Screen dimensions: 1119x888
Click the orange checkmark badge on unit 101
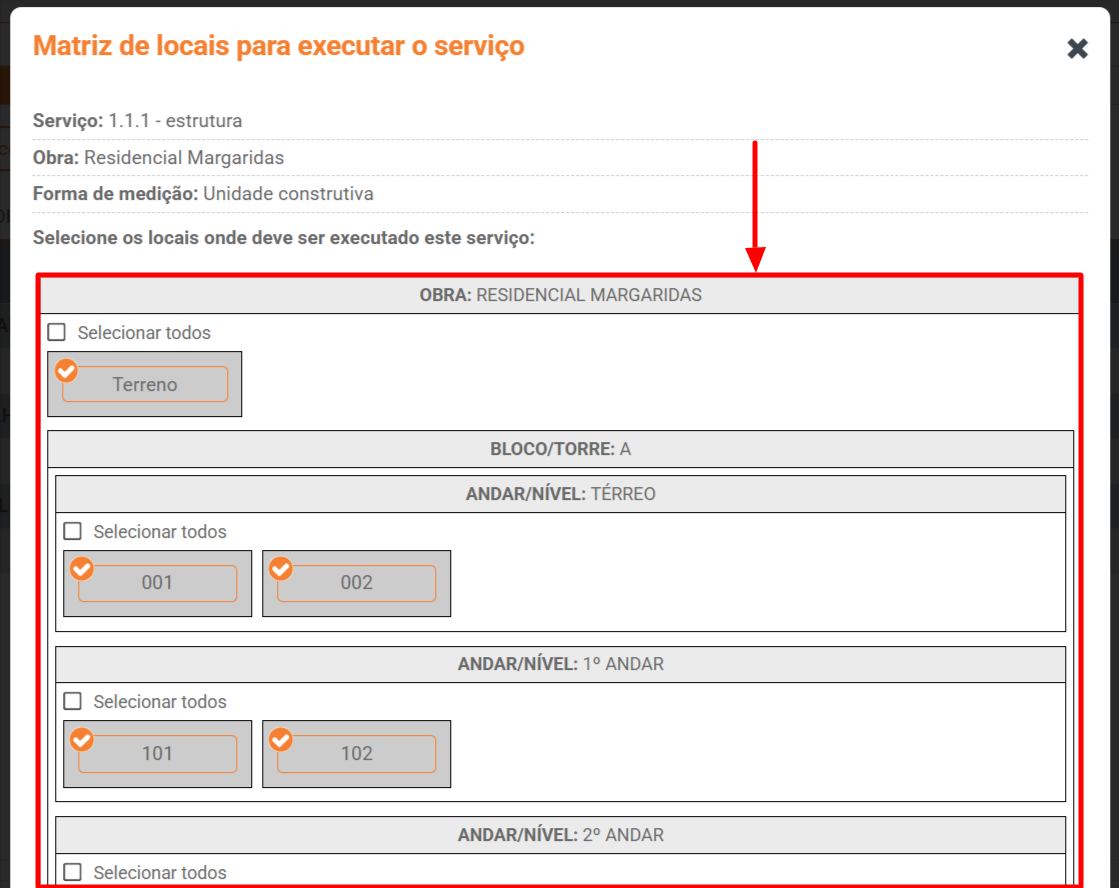pos(82,740)
